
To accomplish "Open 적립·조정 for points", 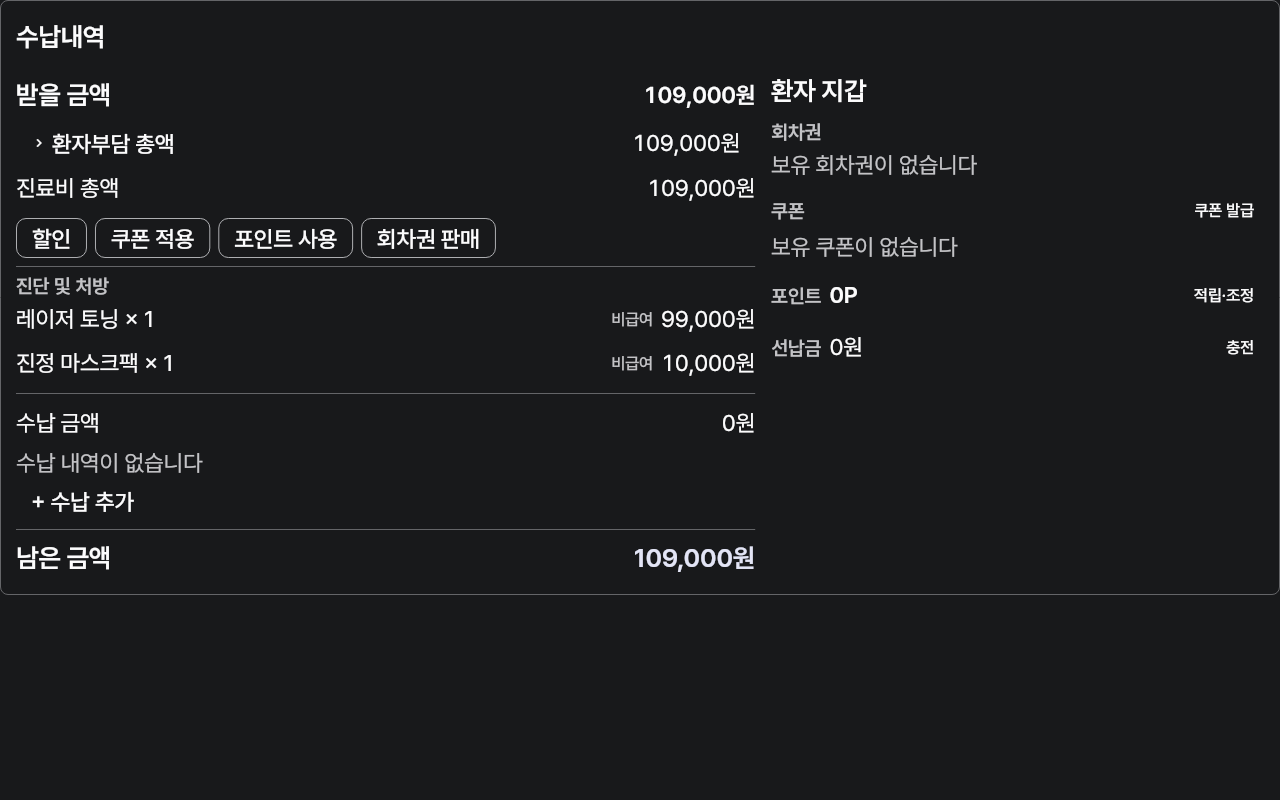I will point(1224,295).
